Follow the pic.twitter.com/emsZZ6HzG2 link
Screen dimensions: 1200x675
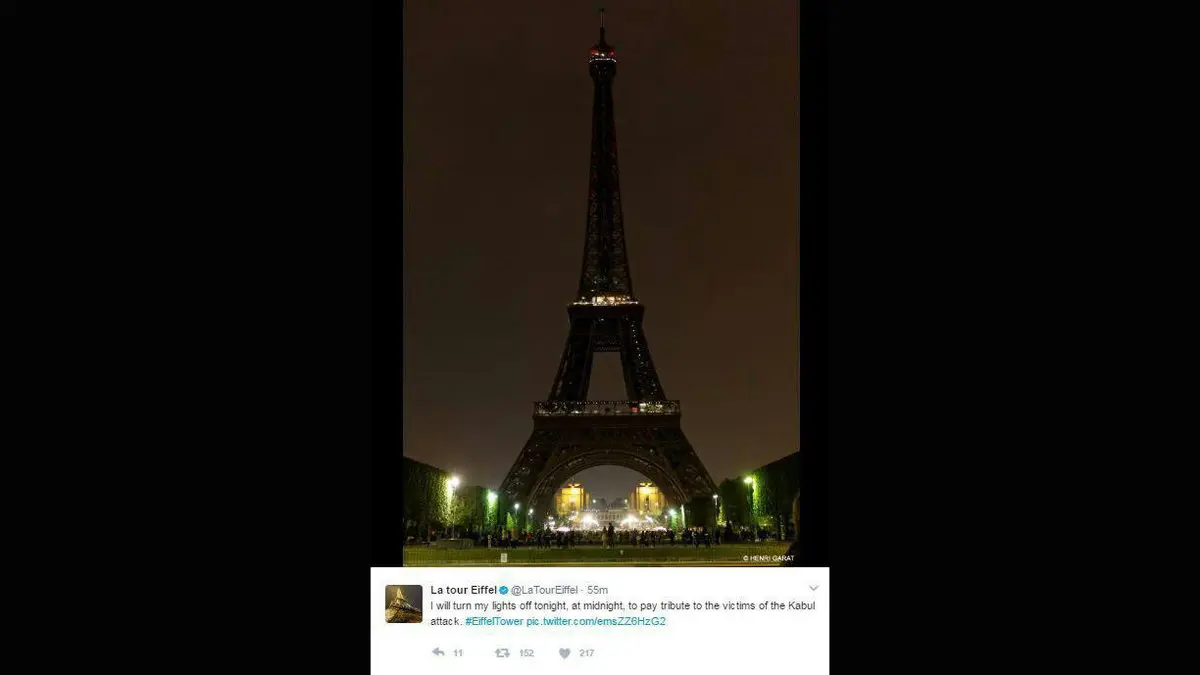click(596, 621)
